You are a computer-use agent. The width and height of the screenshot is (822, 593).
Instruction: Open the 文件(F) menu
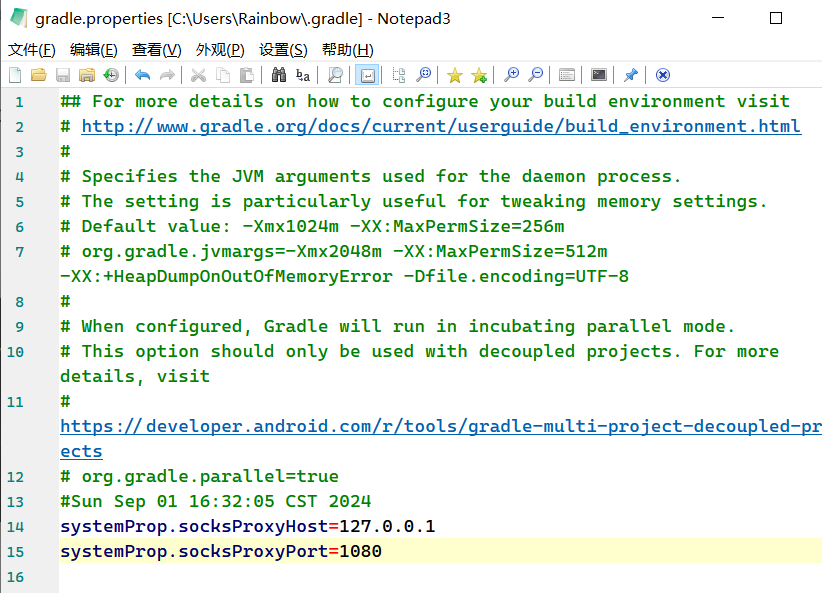point(31,50)
